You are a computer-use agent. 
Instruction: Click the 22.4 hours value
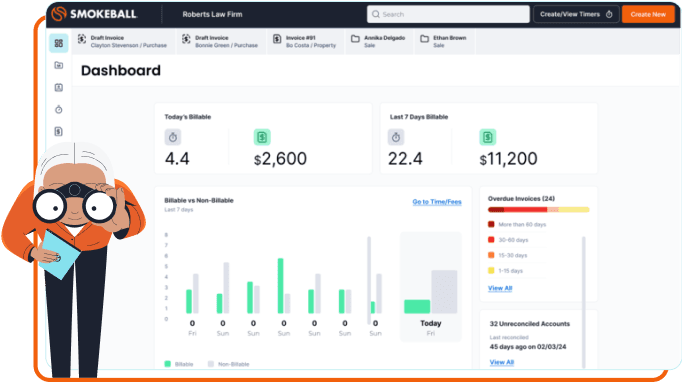click(x=405, y=159)
